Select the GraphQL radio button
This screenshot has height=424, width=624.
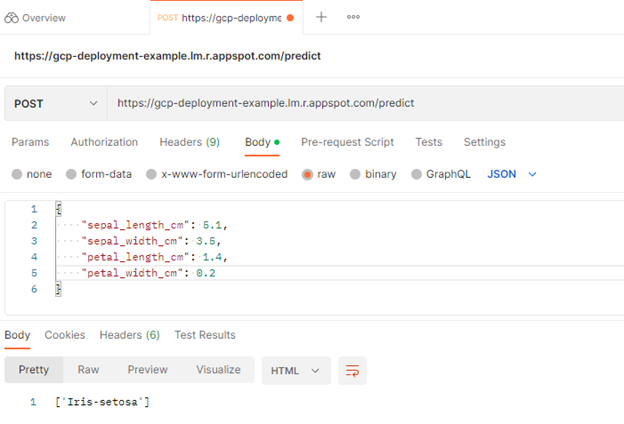416,174
